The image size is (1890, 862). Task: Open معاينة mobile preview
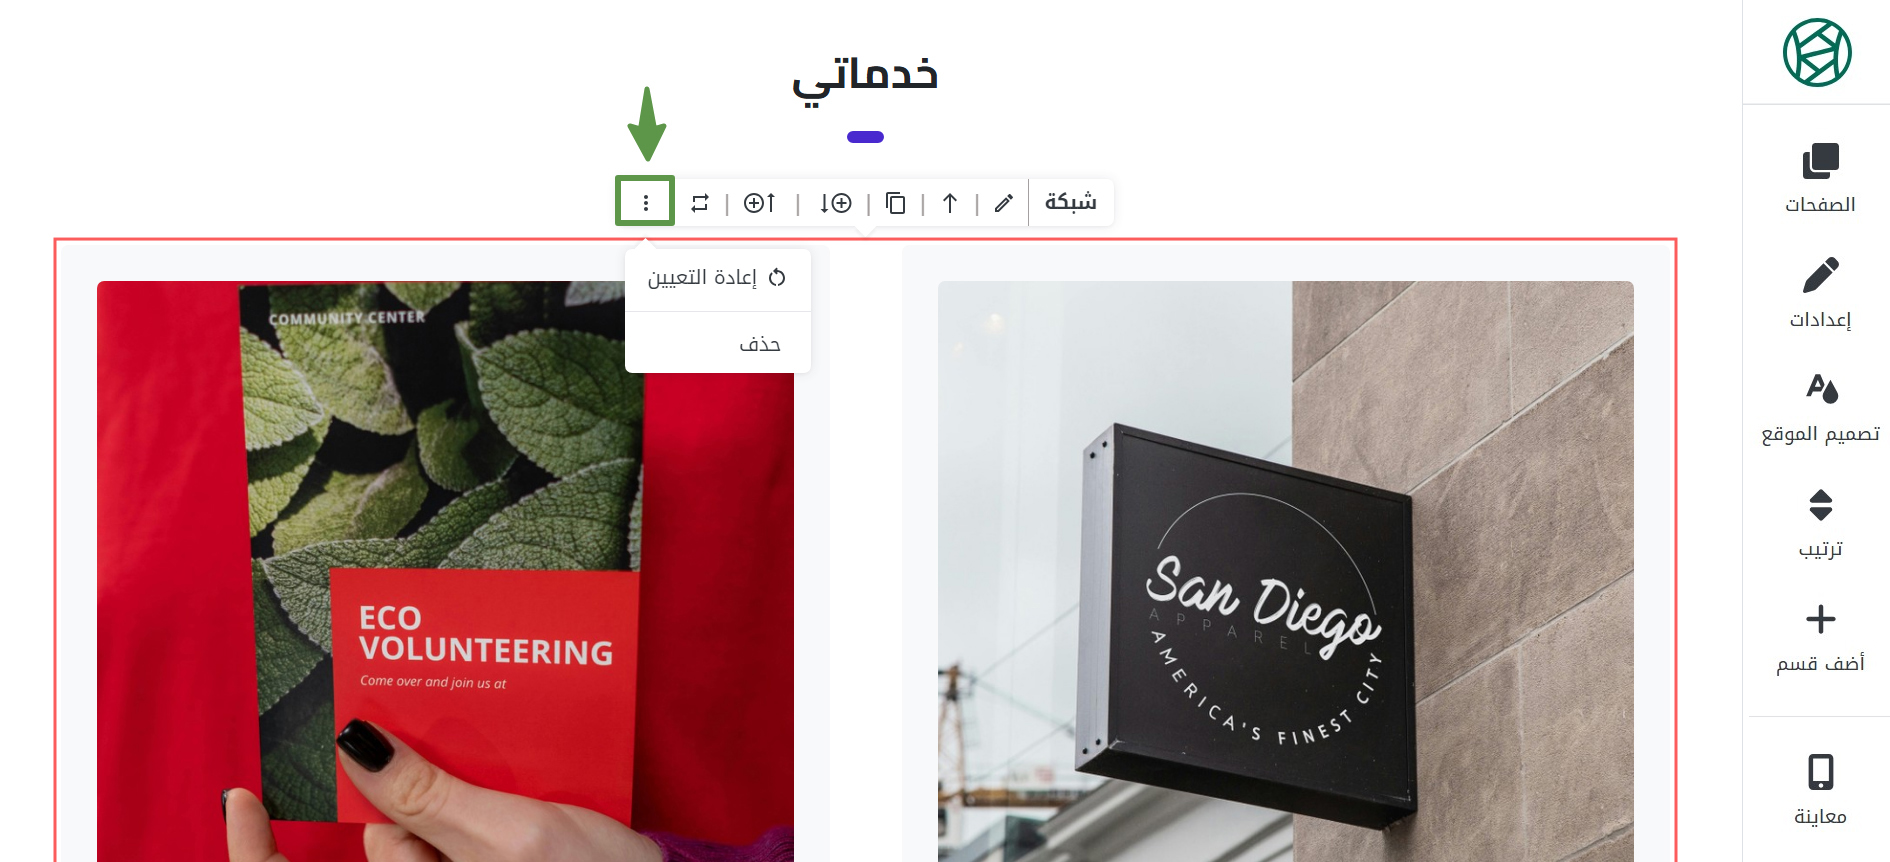[x=1820, y=790]
